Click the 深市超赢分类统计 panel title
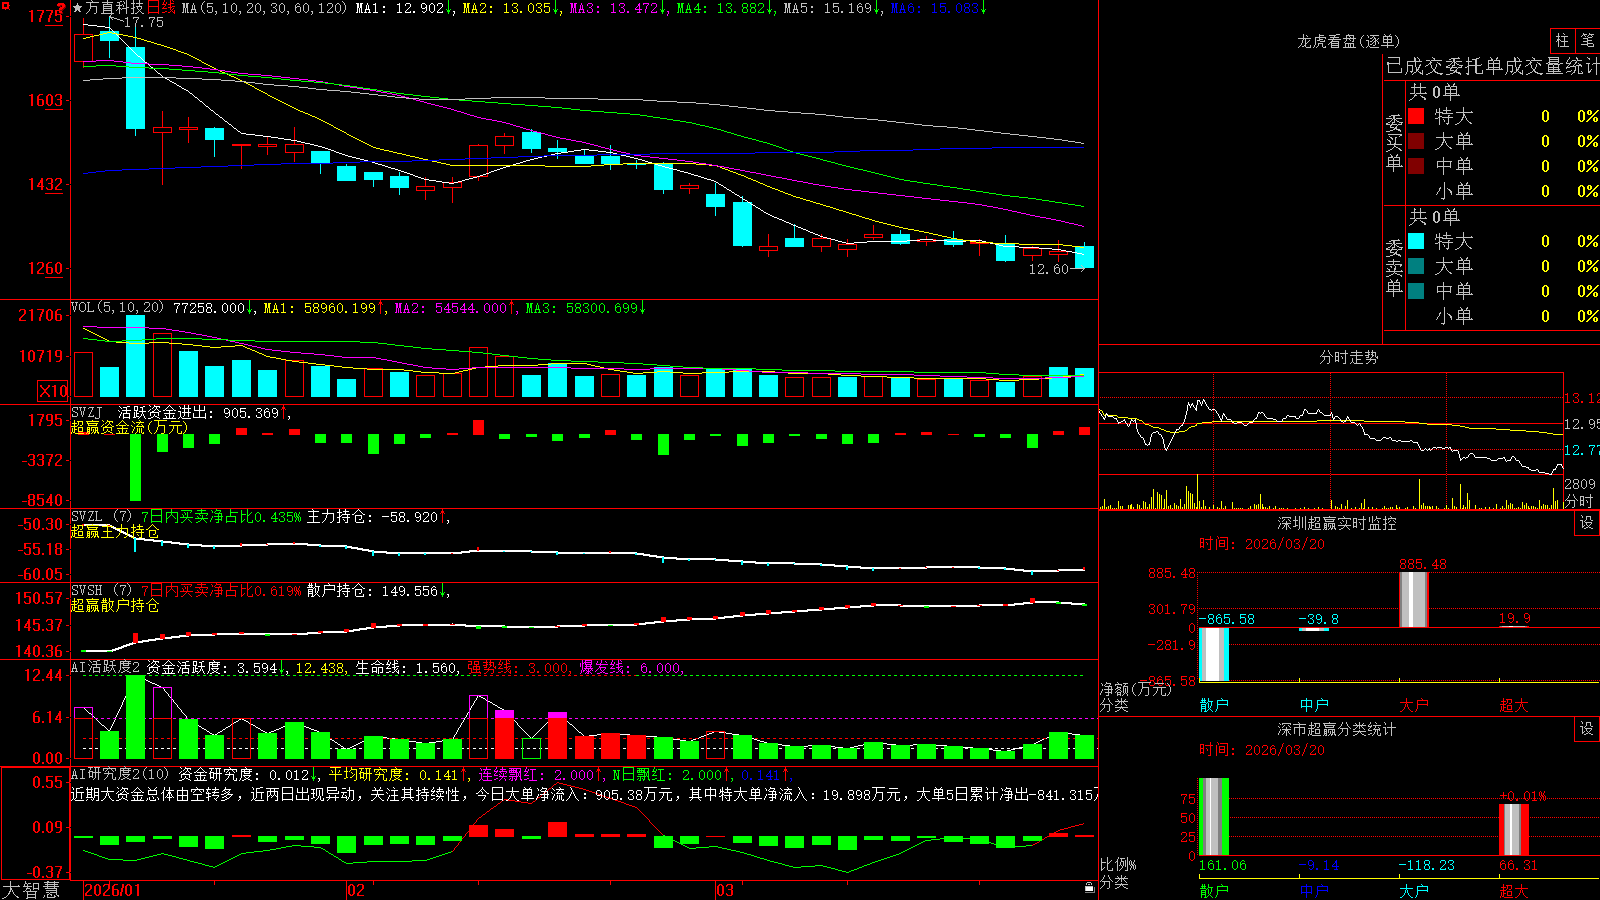 click(x=1336, y=729)
